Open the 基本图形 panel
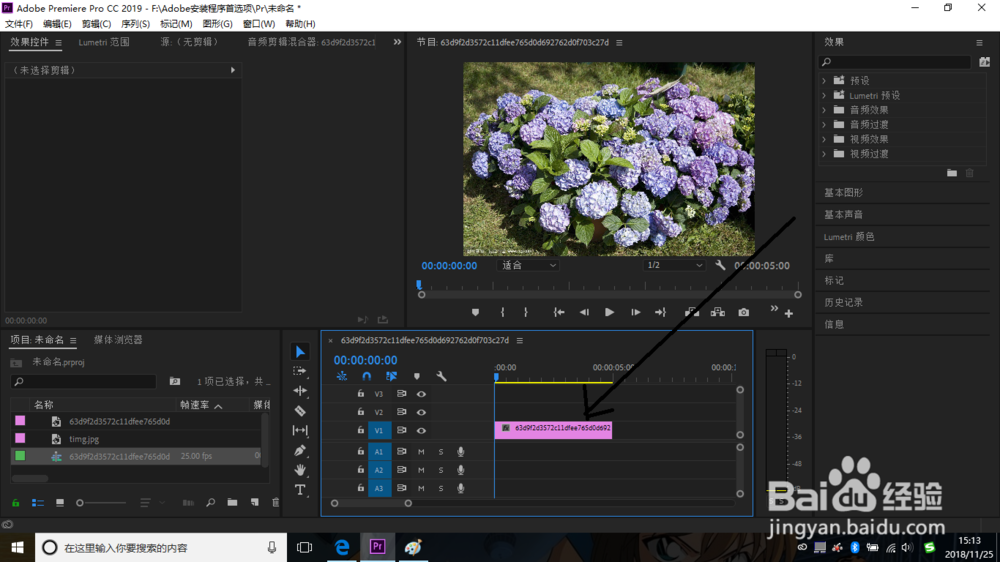This screenshot has width=1000, height=562. [x=844, y=193]
